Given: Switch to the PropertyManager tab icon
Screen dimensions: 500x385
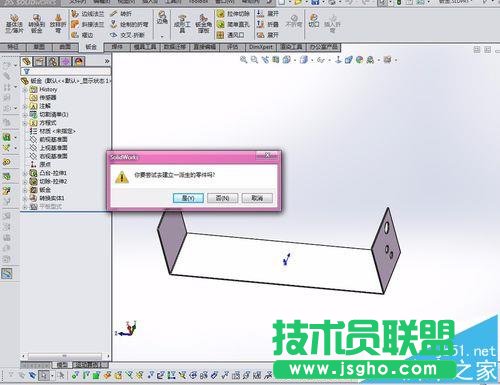Looking at the screenshot, I should [x=40, y=61].
